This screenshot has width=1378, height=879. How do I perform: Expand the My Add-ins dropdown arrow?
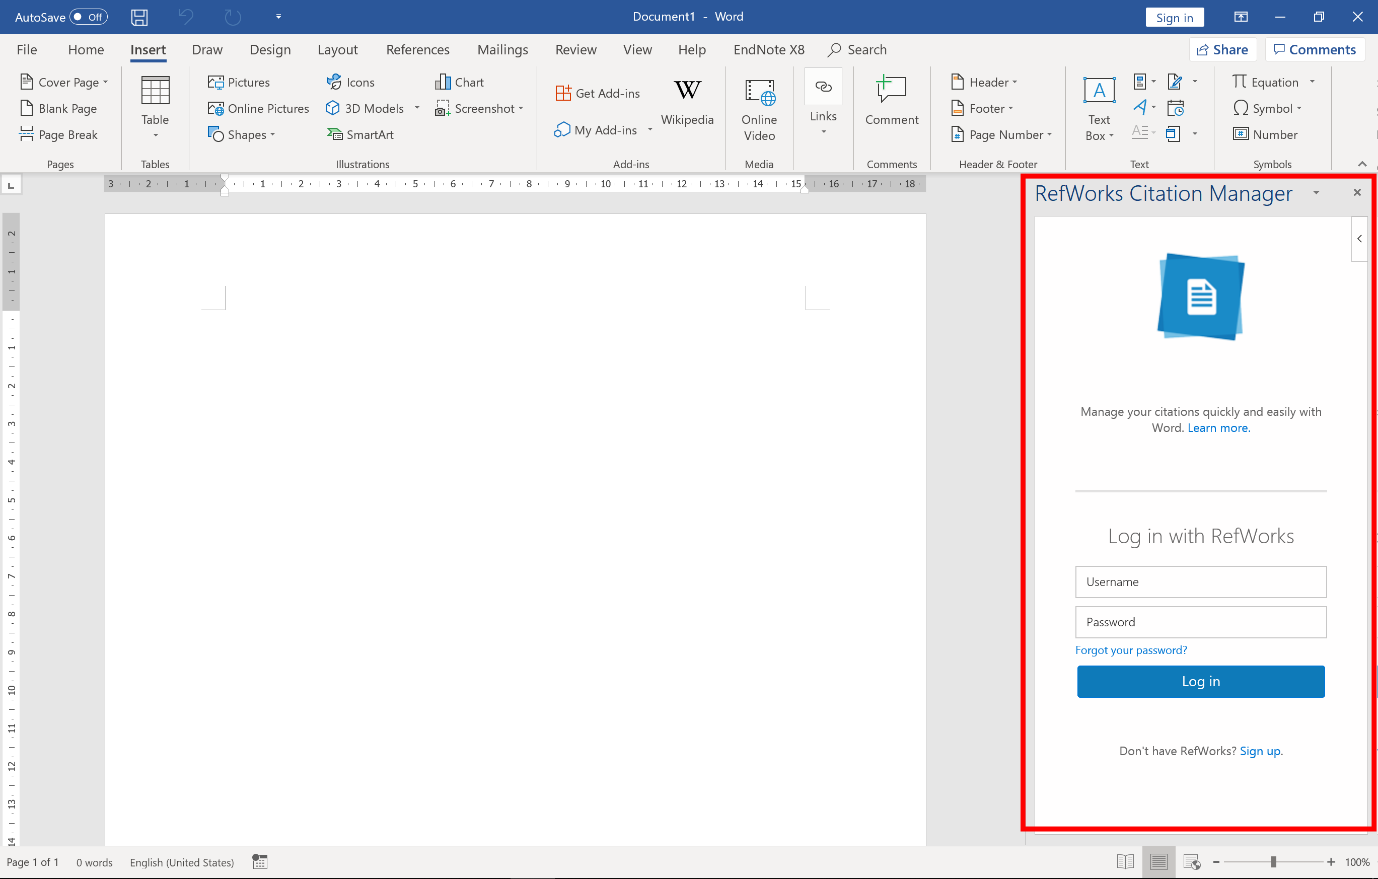650,131
